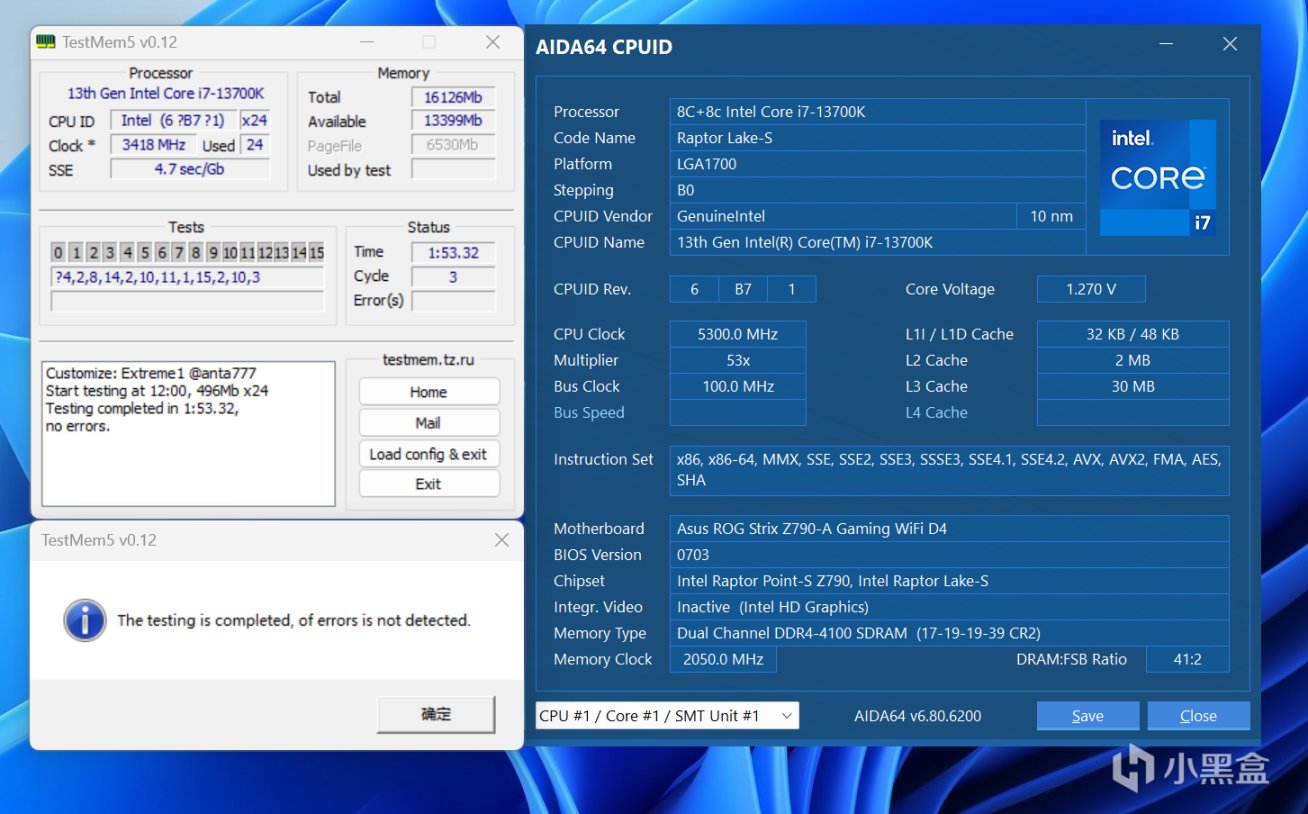Click the blue information icon in the dialog
Image resolution: width=1308 pixels, height=814 pixels.
click(x=85, y=620)
